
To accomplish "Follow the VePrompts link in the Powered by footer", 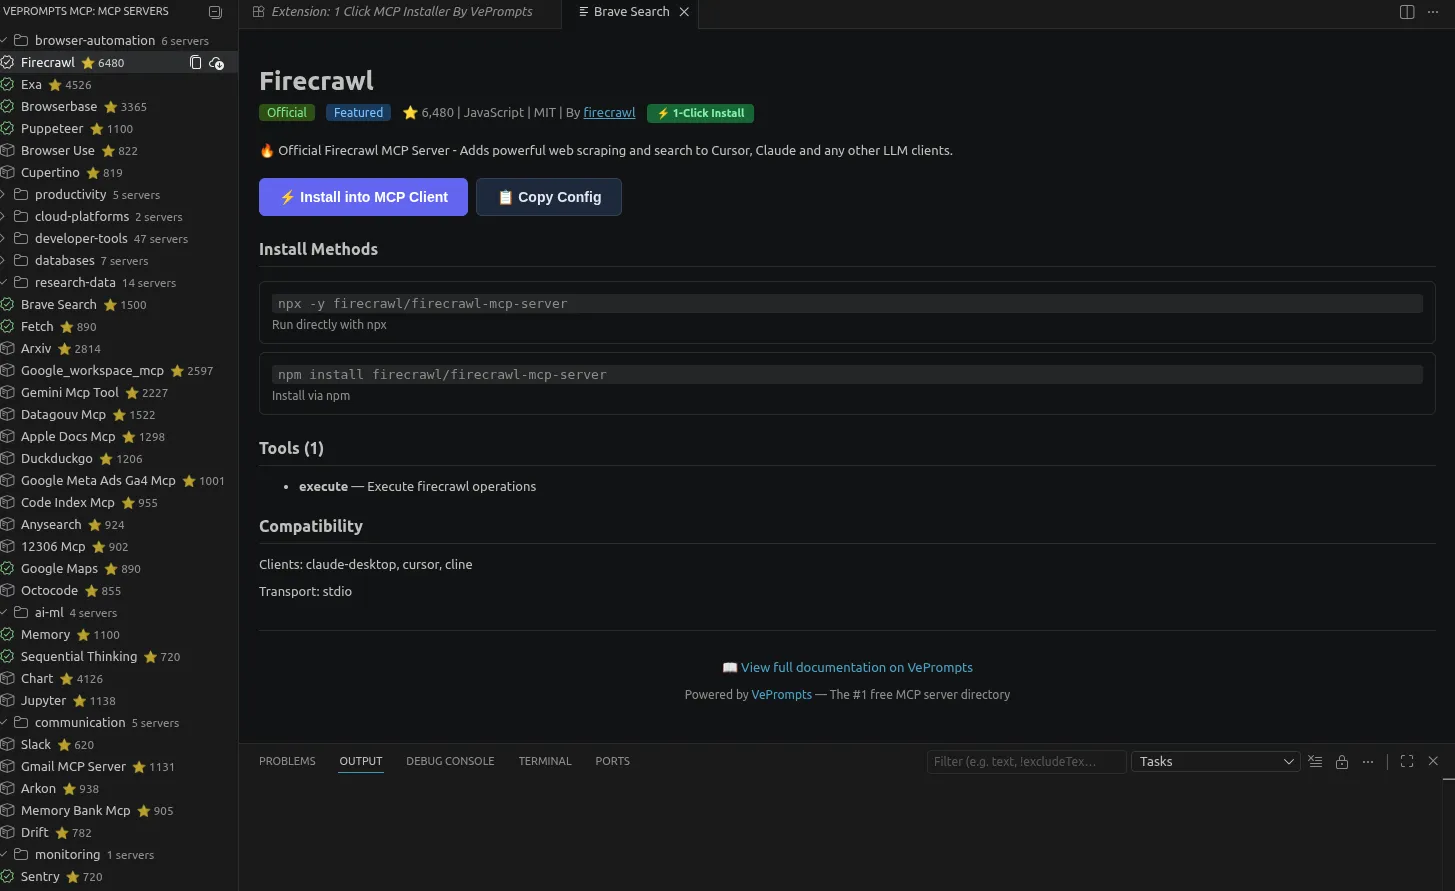I will [782, 695].
